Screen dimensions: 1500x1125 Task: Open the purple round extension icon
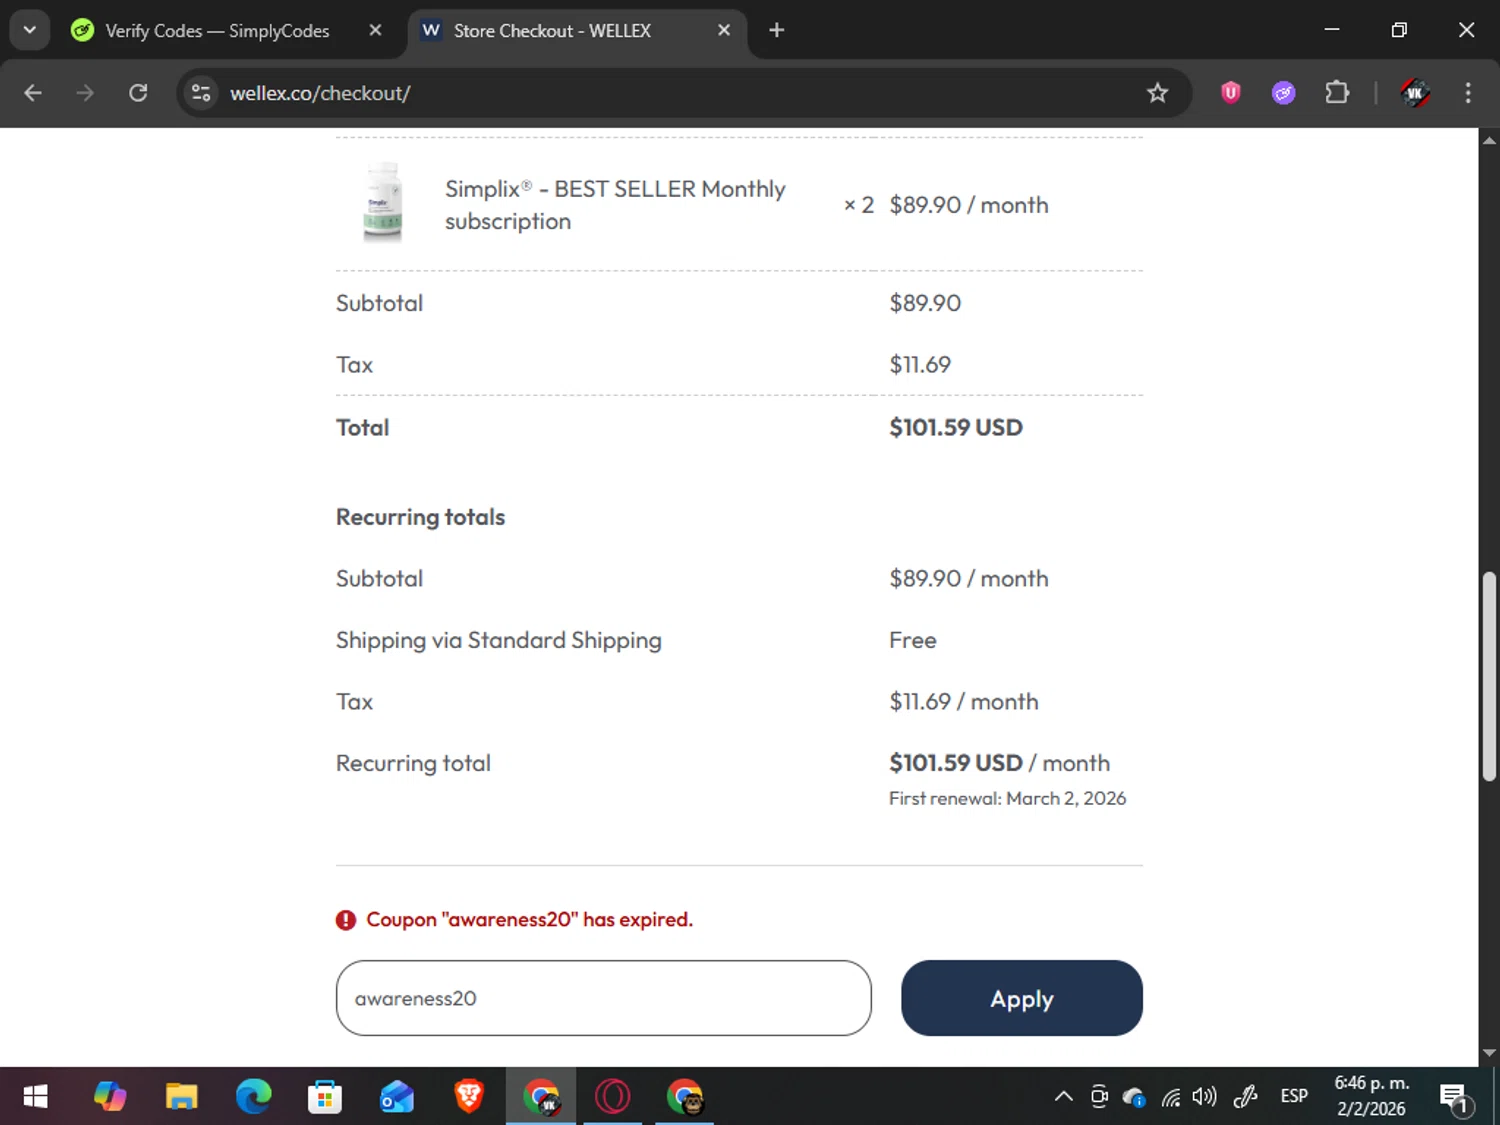tap(1284, 93)
